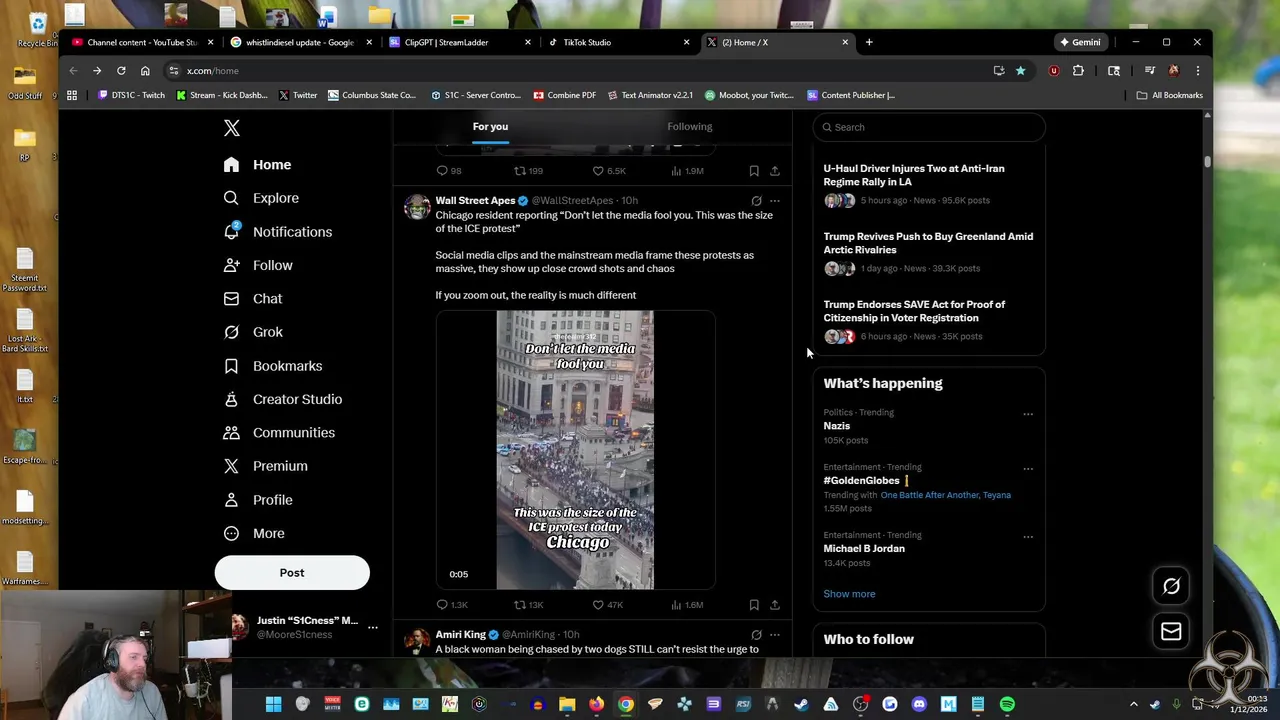Screen dimensions: 1280x720
Task: Click the x.com/home address bar
Action: [580, 71]
